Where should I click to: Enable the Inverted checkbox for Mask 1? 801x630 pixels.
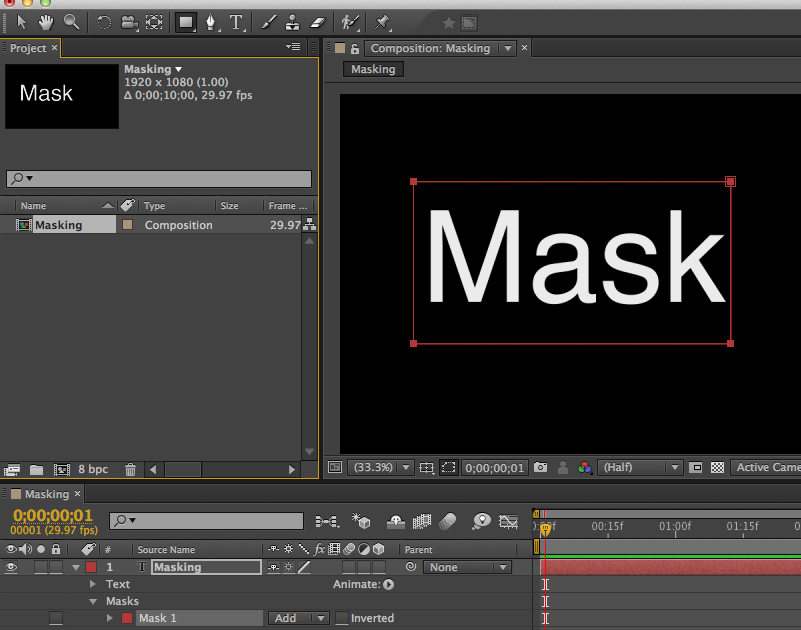[342, 618]
